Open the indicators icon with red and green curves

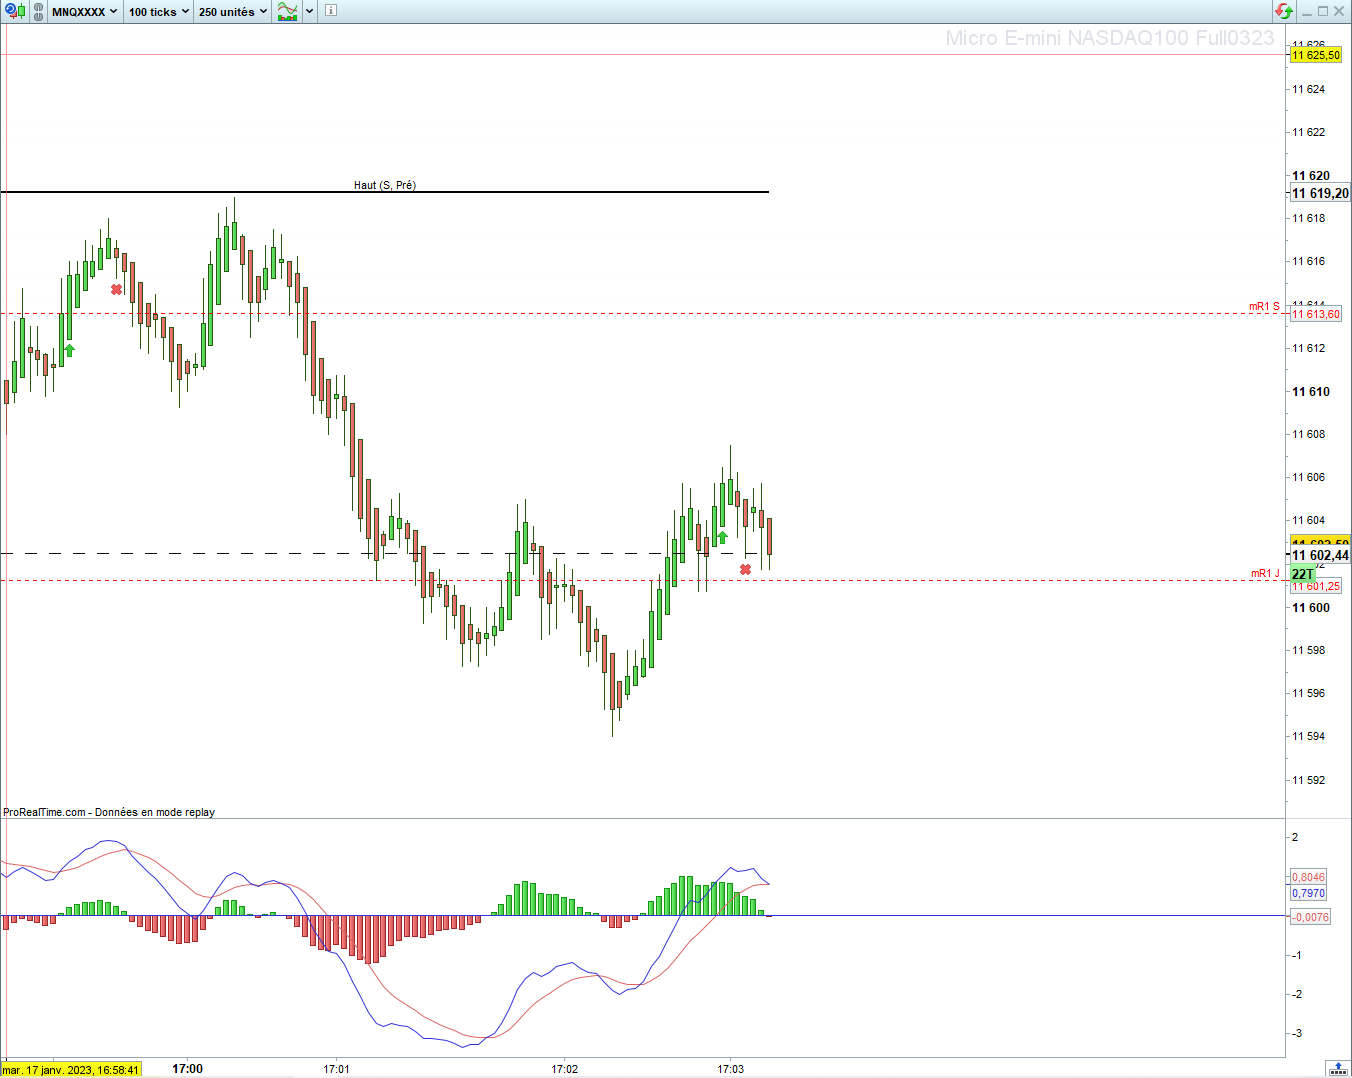(x=288, y=11)
